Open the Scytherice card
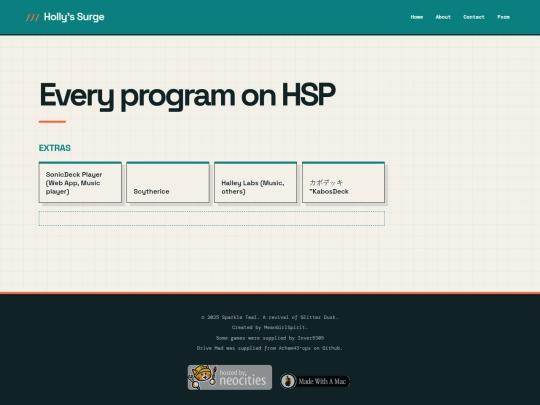 [168, 183]
